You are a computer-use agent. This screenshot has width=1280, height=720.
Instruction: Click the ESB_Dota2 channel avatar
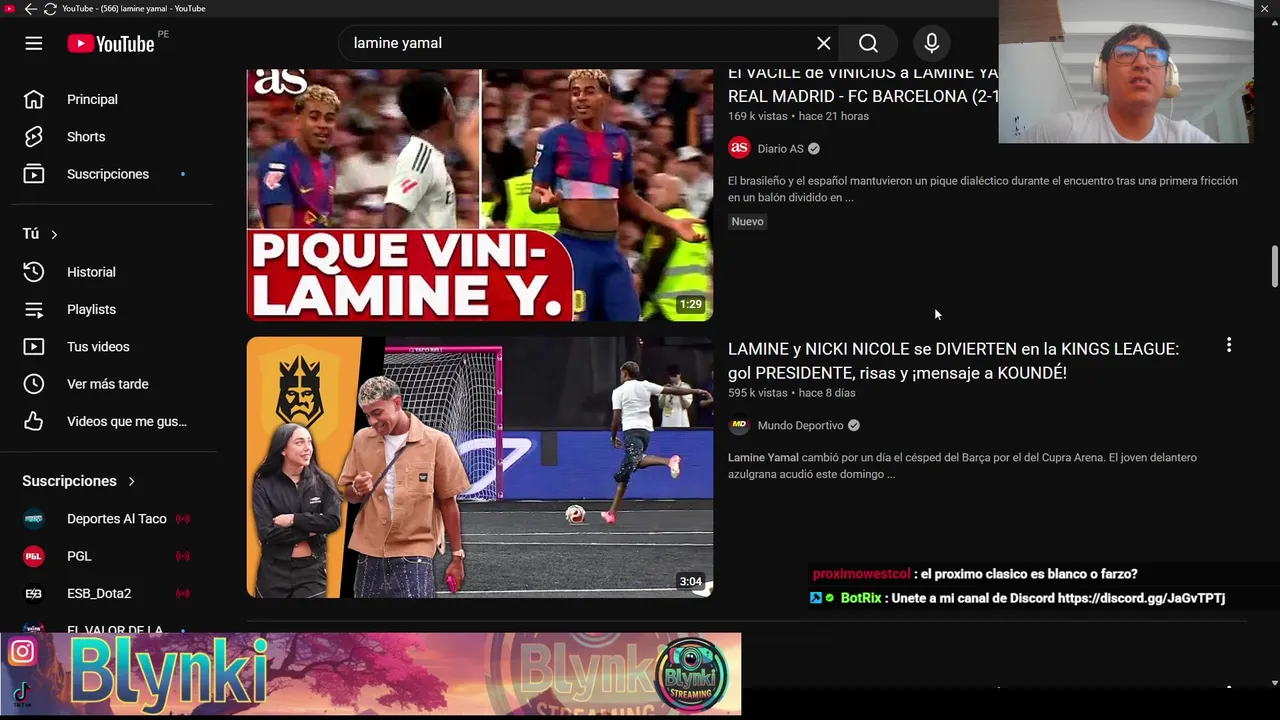34,593
